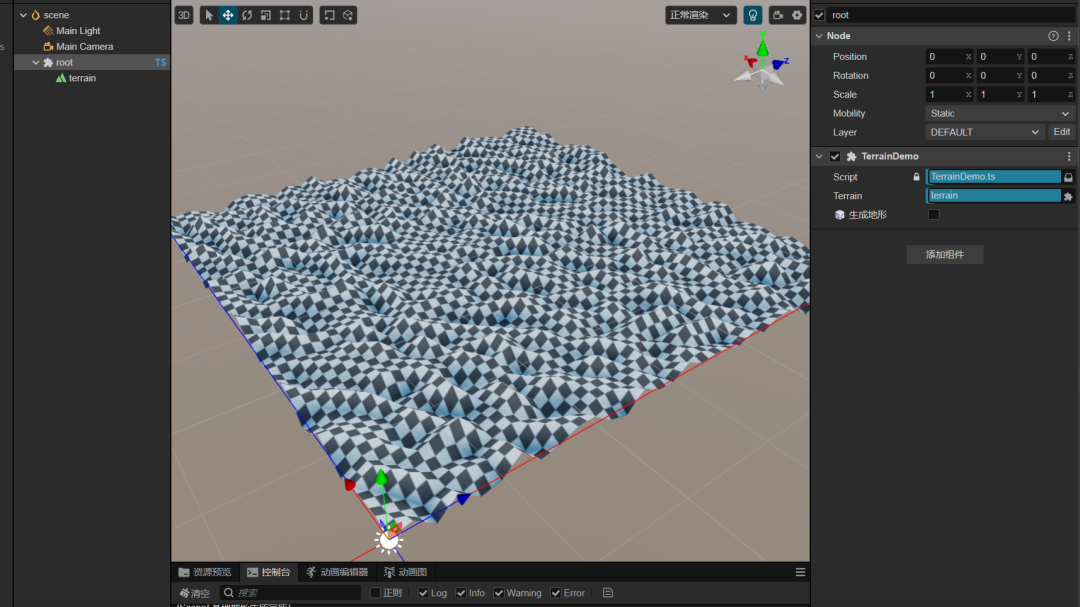Choose the Scale transform tool
This screenshot has height=607, width=1080.
(x=266, y=15)
